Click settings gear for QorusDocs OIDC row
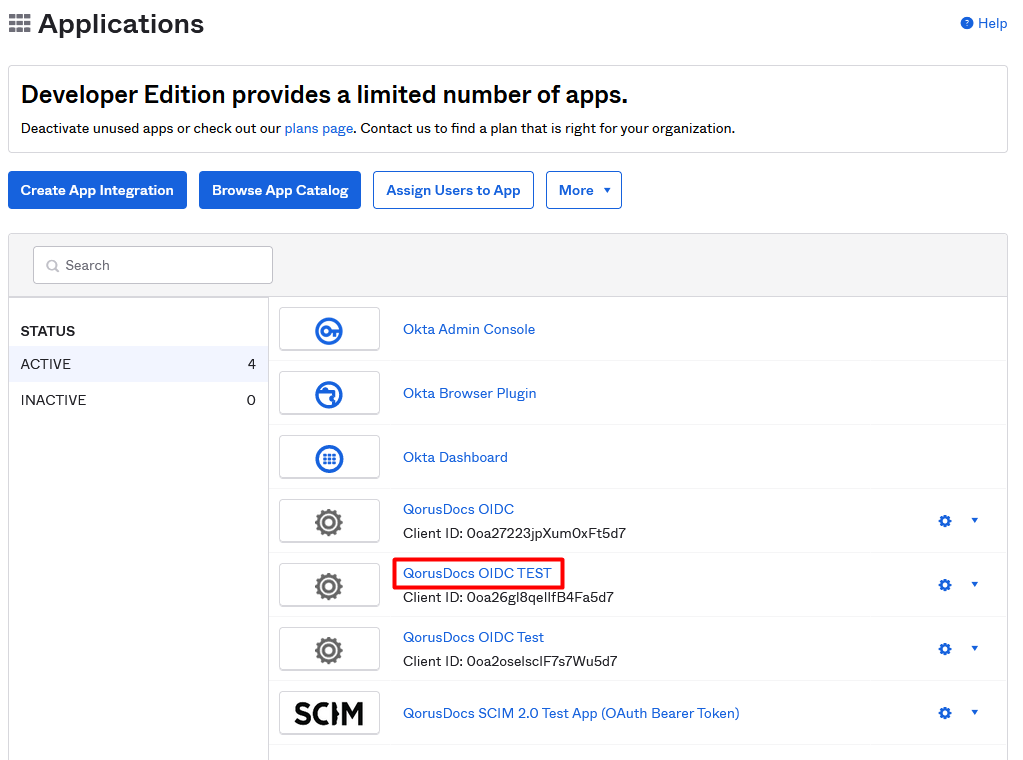The height and width of the screenshot is (760, 1023). click(x=945, y=521)
